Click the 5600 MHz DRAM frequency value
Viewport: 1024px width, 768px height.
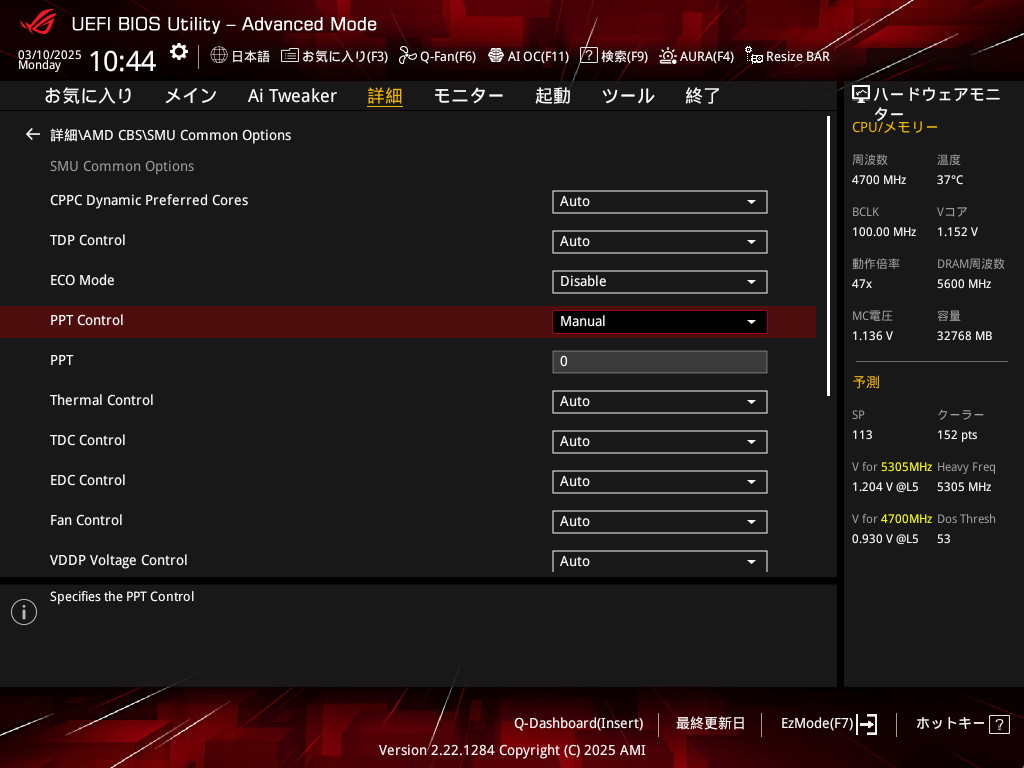[964, 284]
